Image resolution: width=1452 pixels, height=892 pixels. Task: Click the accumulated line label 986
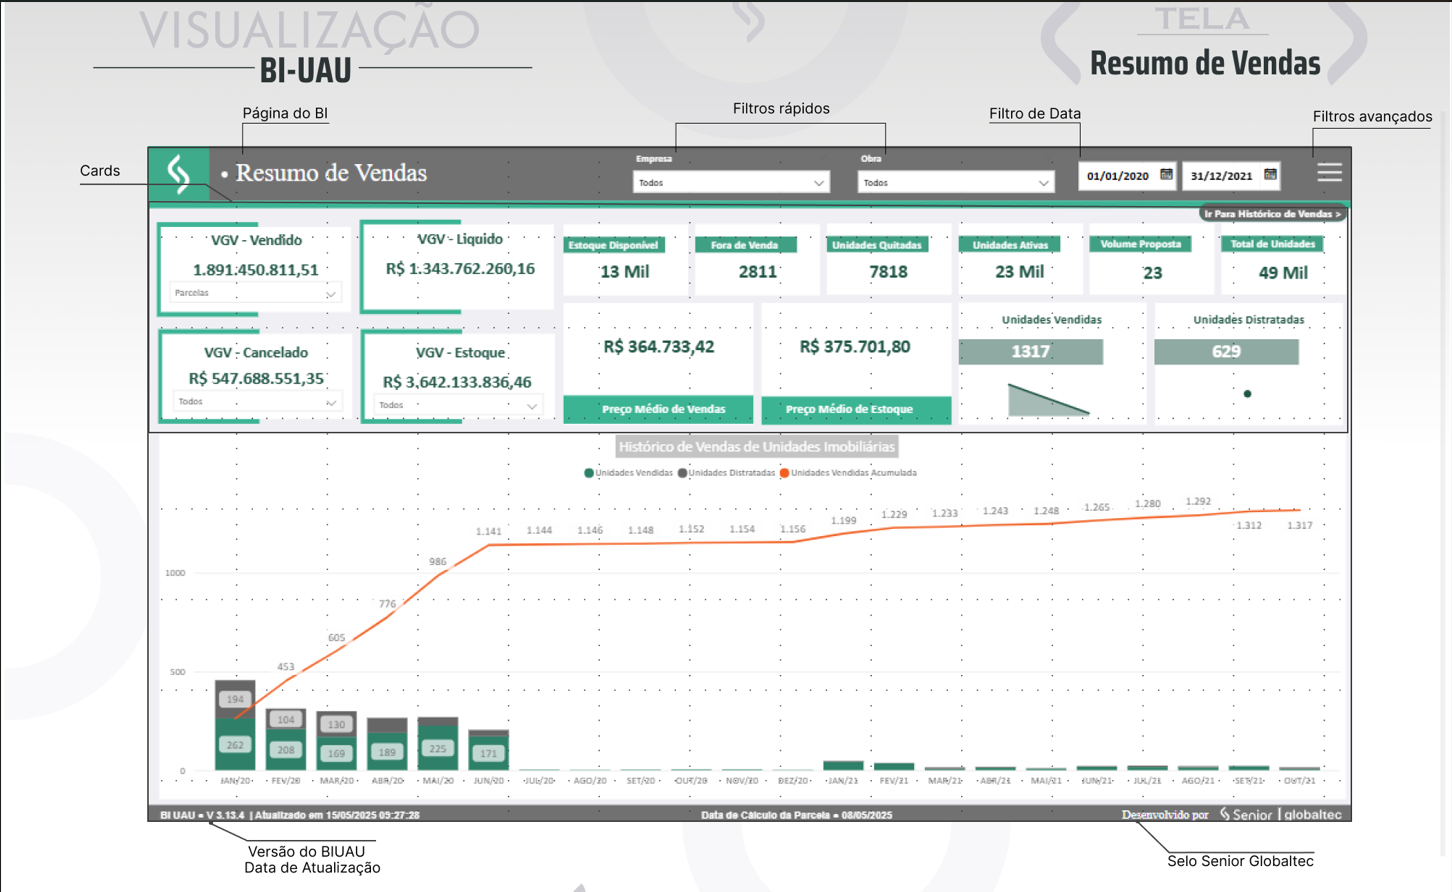(x=438, y=562)
